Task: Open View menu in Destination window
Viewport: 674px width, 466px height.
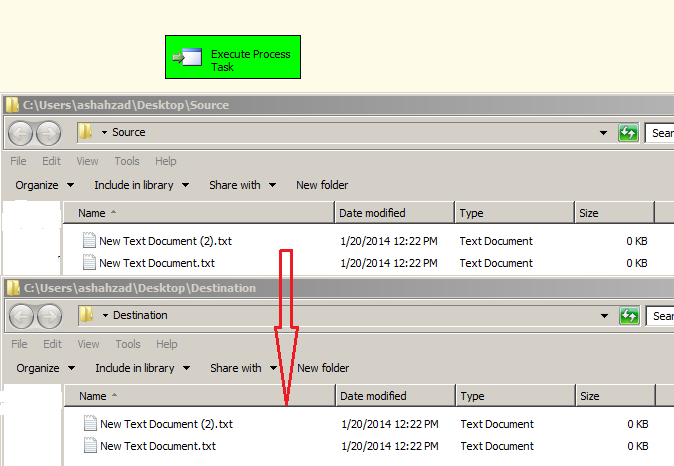Action: tap(88, 344)
